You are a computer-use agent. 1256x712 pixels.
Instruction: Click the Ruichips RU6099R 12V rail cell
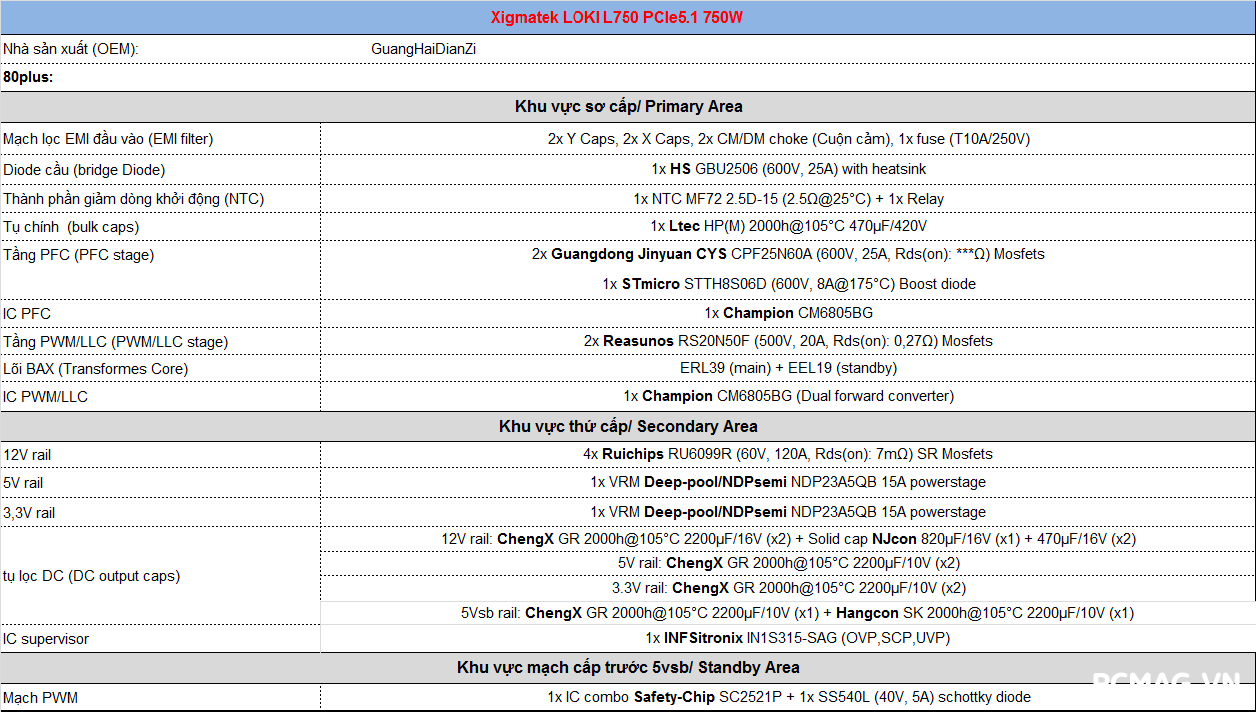(x=788, y=454)
